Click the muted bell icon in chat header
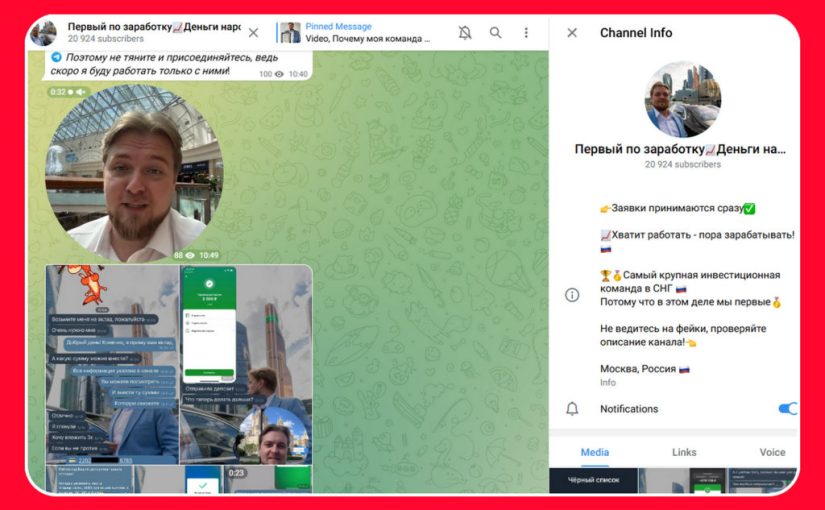 coord(465,33)
